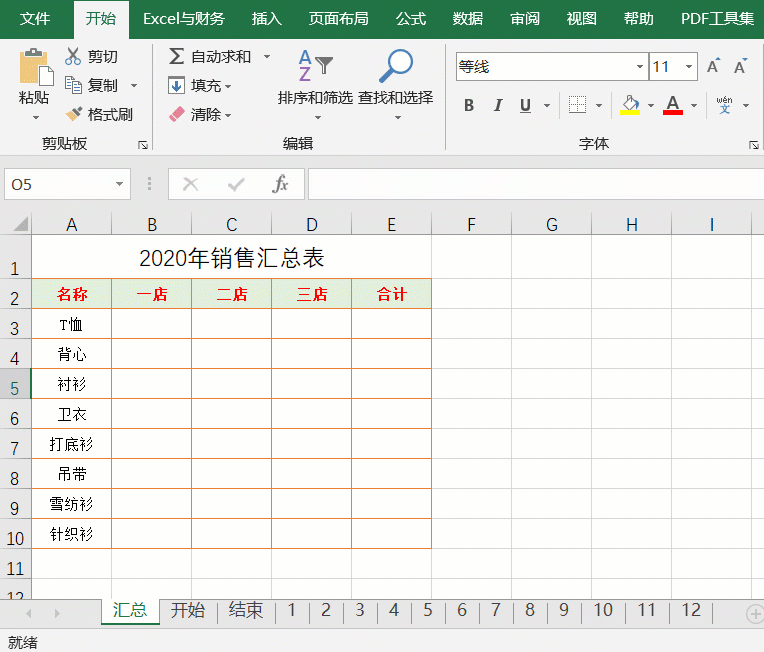Select the 雪纺衫 cell
This screenshot has height=652, width=764.
pyautogui.click(x=72, y=504)
